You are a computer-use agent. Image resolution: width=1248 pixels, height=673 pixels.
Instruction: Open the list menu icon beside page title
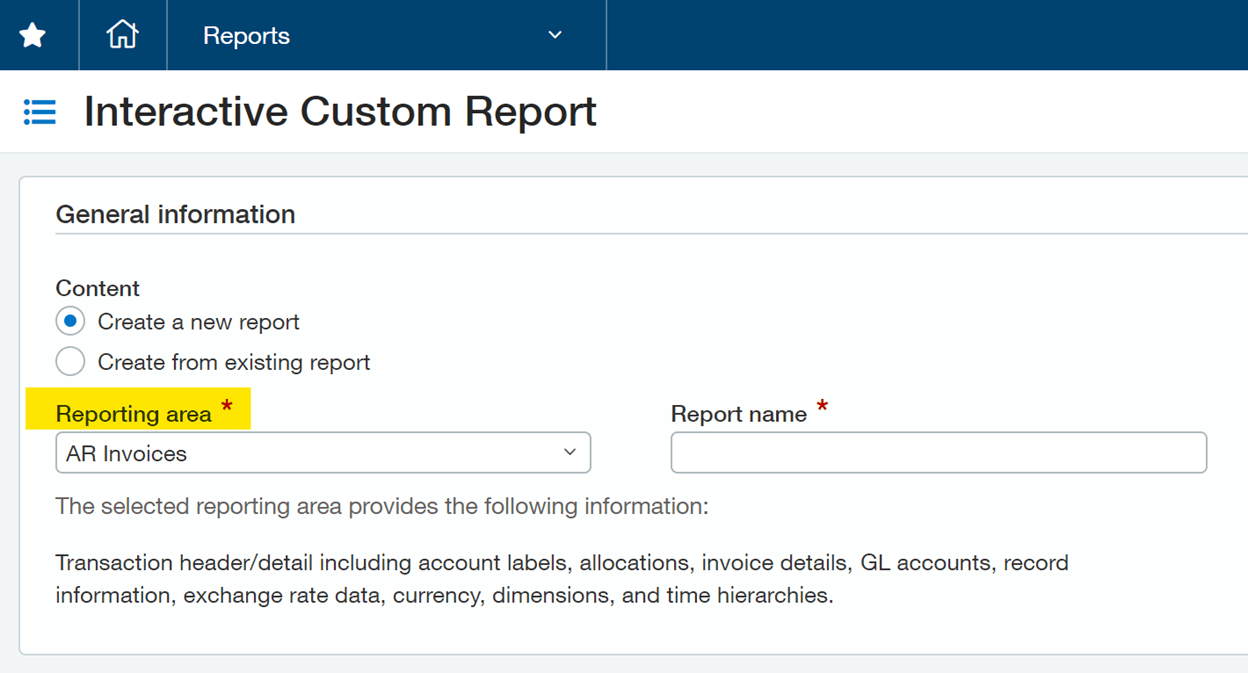tap(40, 112)
